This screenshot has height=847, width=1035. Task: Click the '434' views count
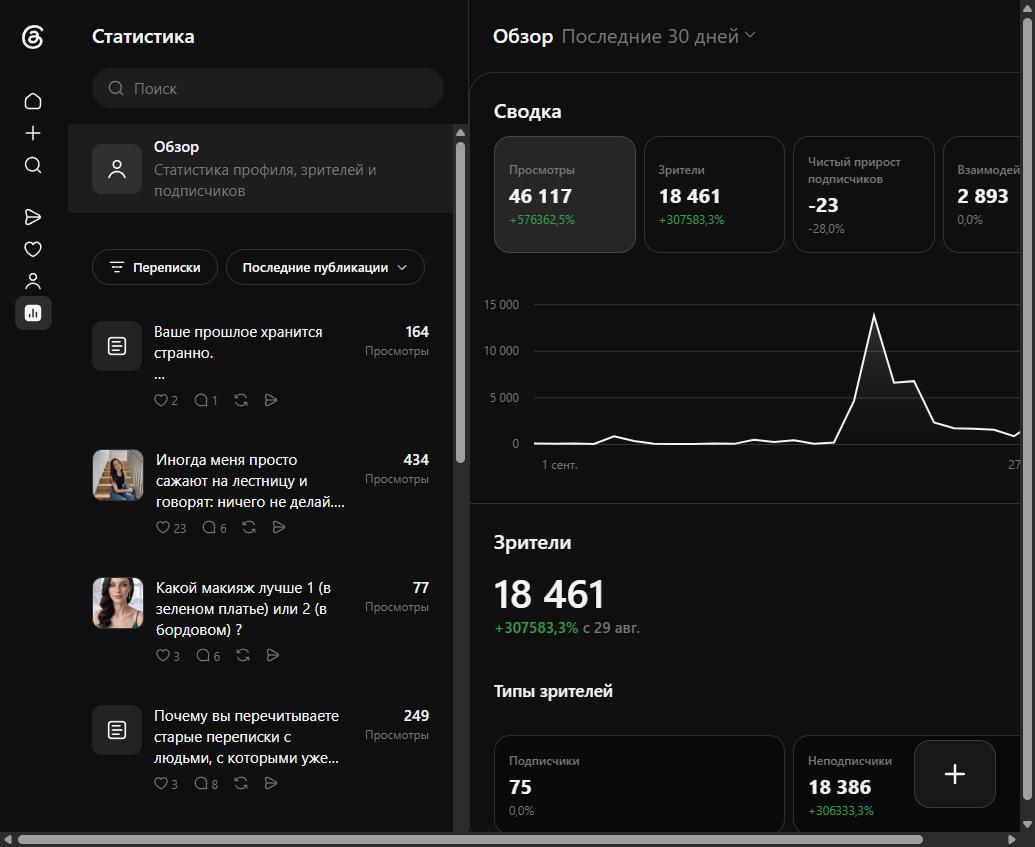[x=416, y=459]
